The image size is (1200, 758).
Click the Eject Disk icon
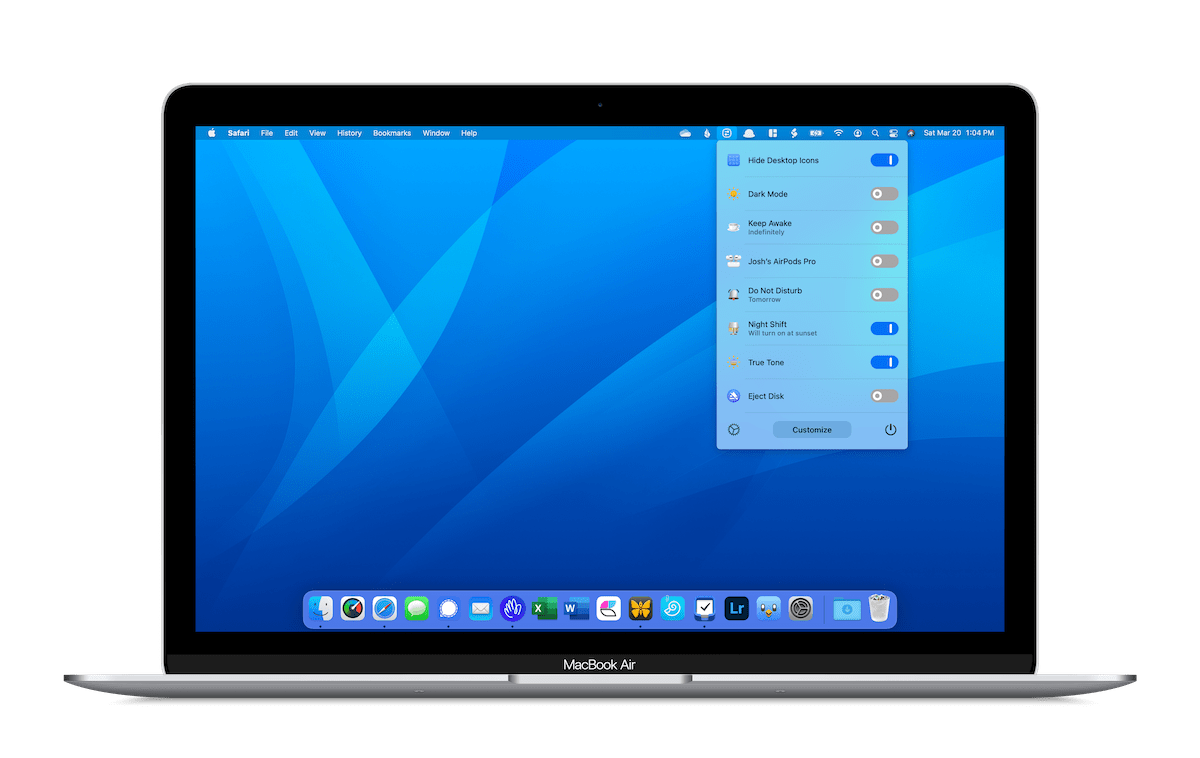pos(734,396)
